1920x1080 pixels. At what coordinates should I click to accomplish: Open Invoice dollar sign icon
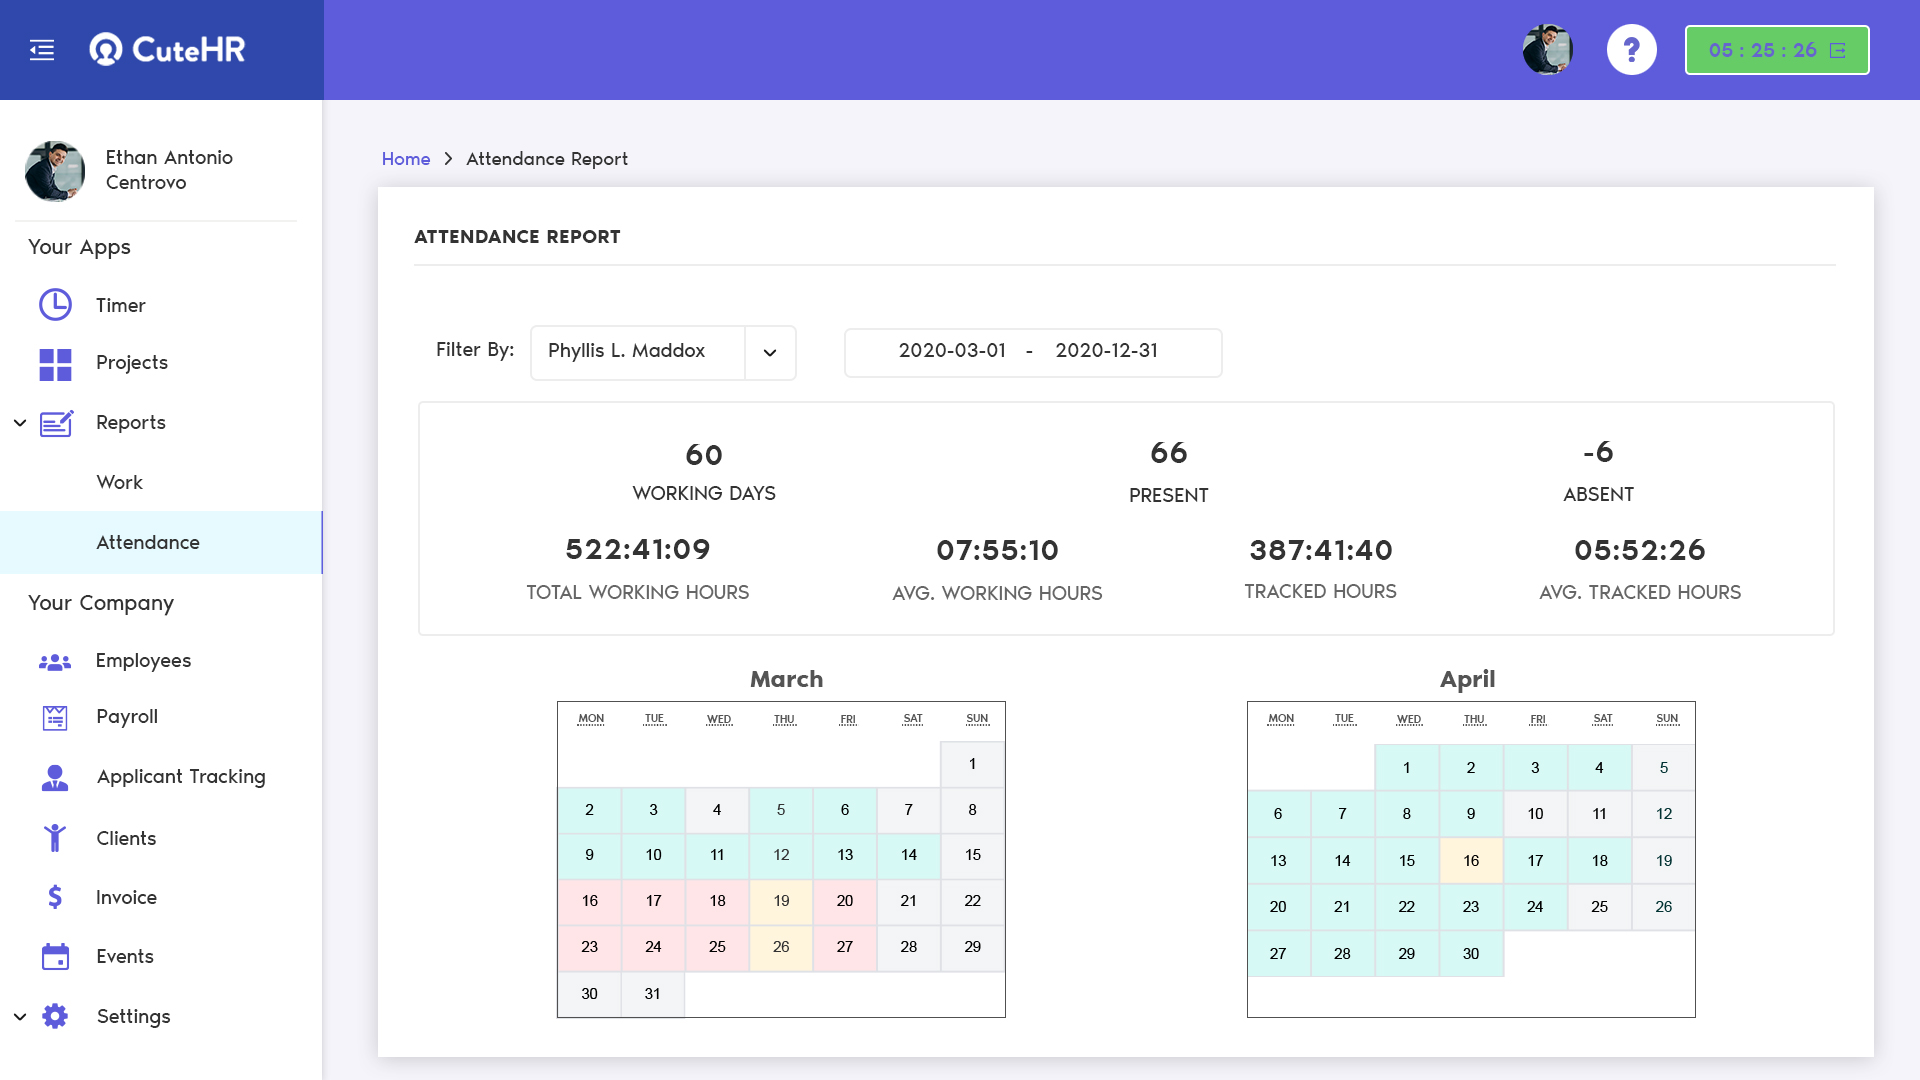click(x=55, y=897)
